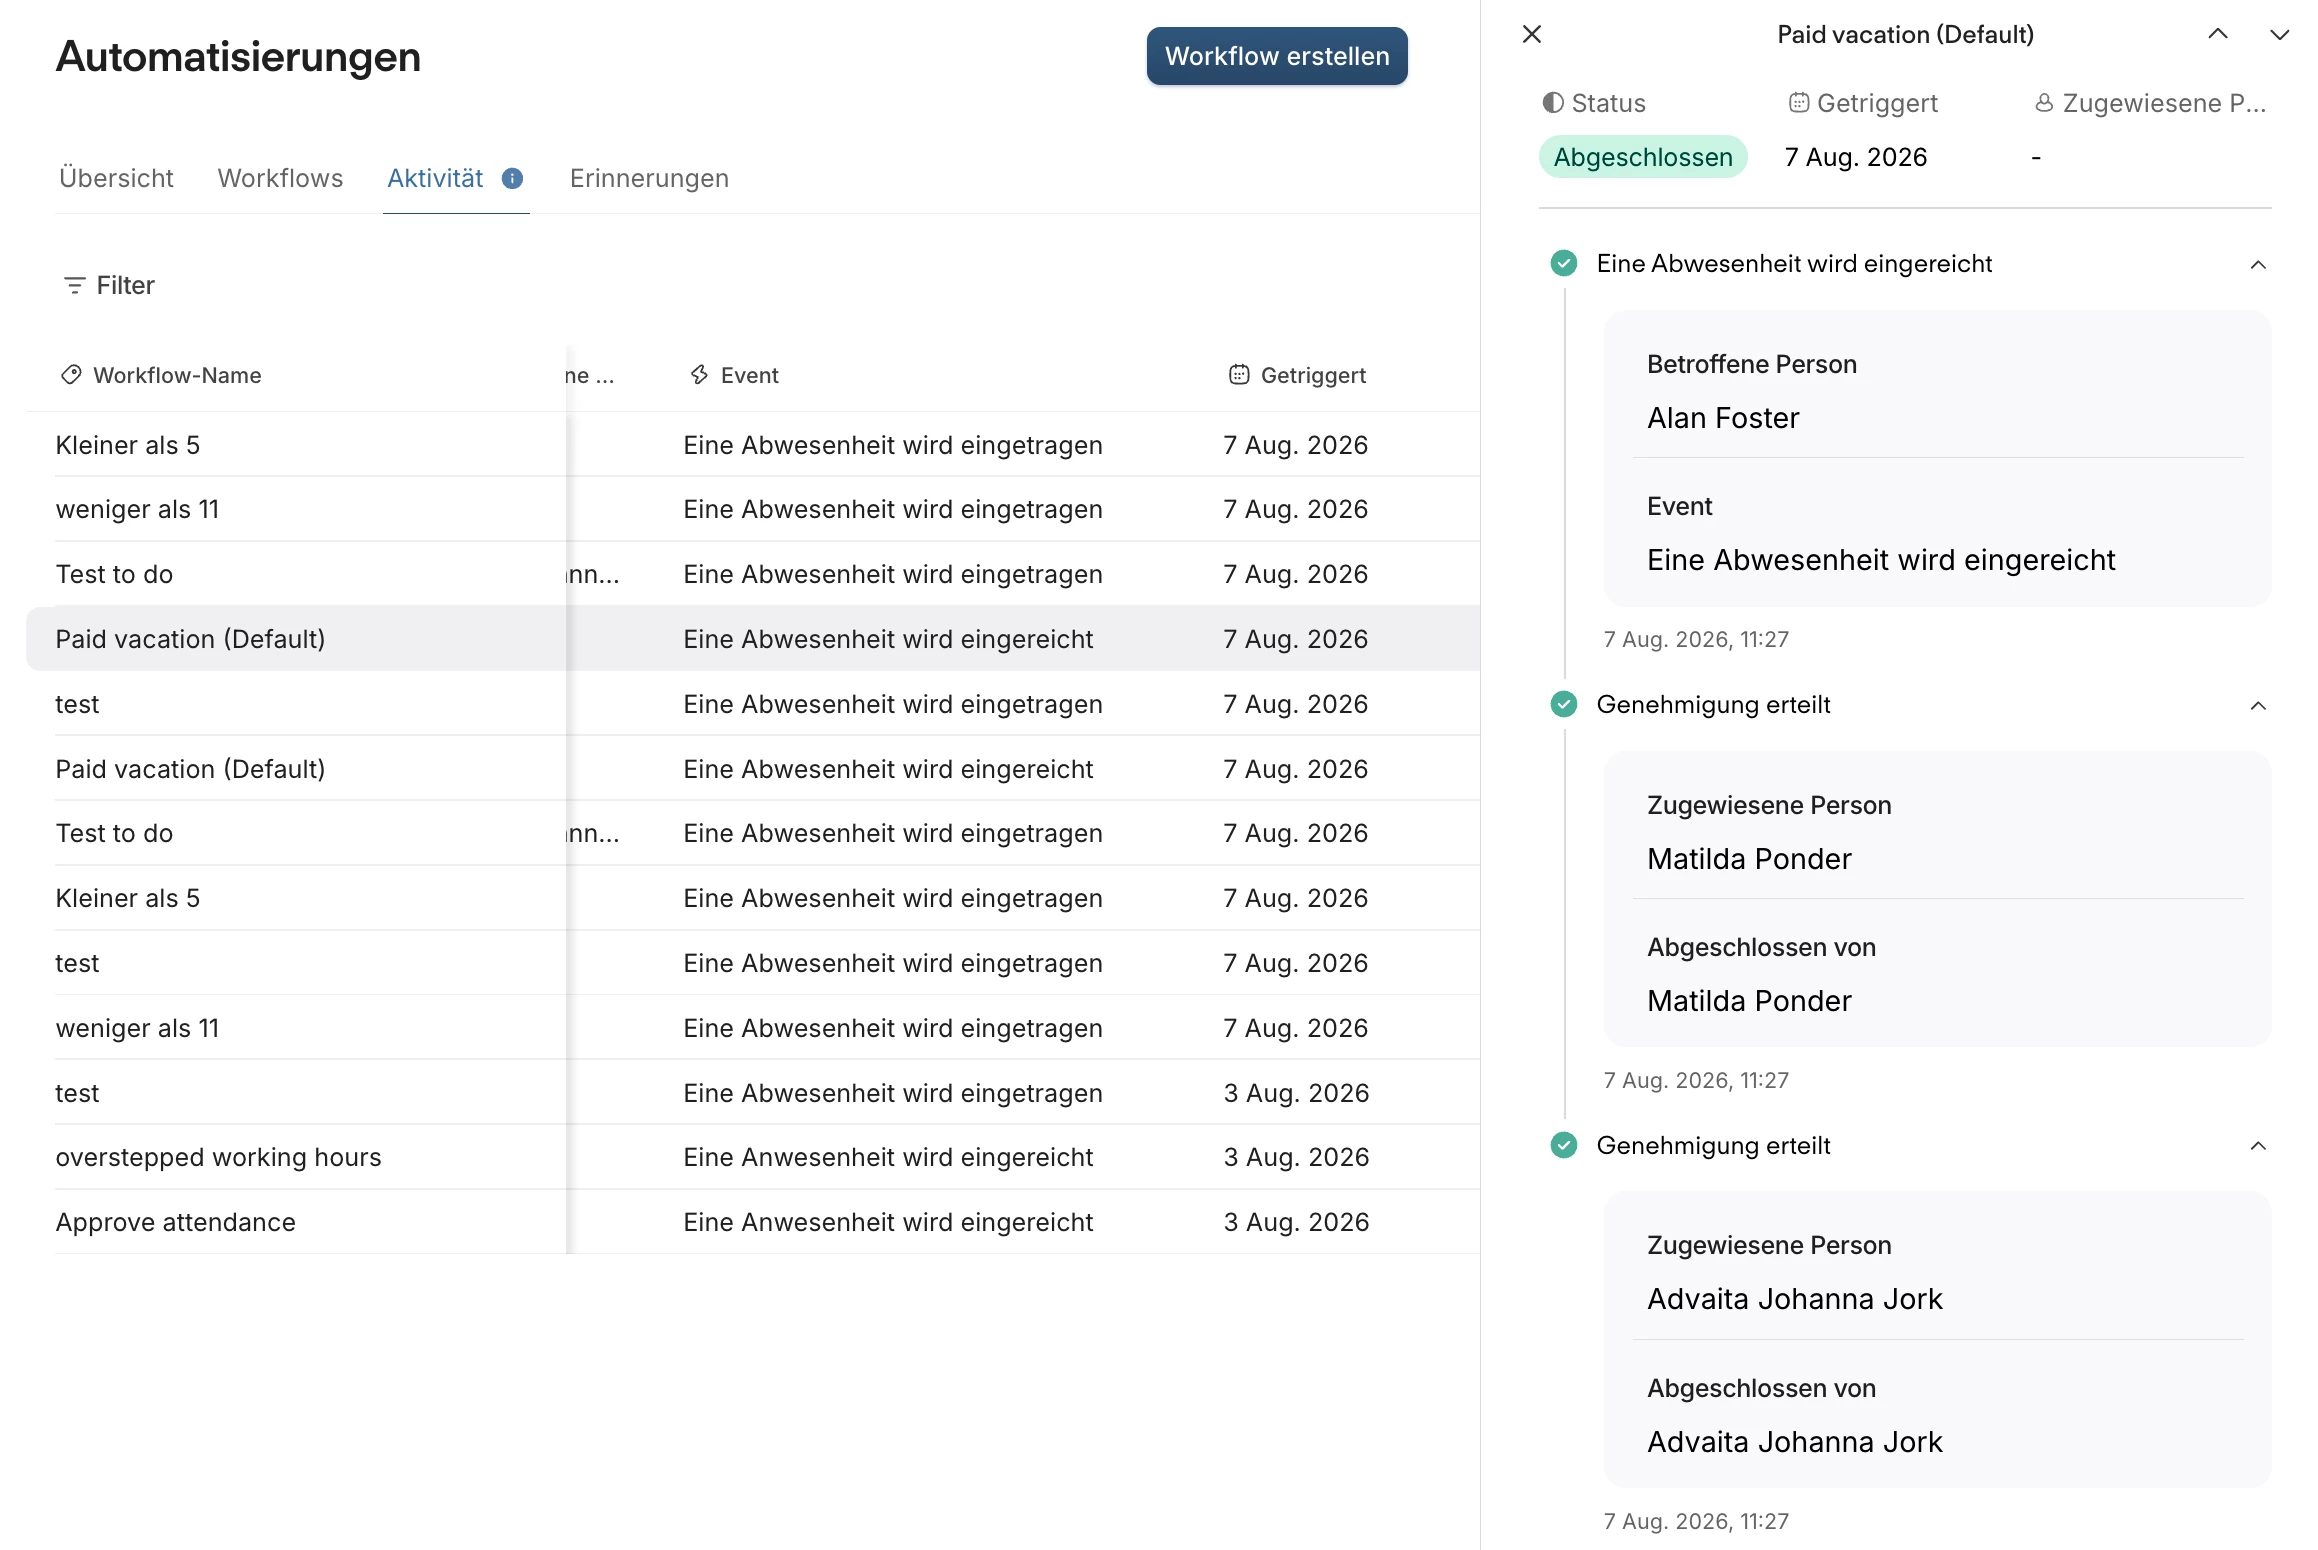The image size is (2318, 1550).
Task: Select the highlighted Paid vacation (Default) row
Action: pyautogui.click(x=753, y=639)
